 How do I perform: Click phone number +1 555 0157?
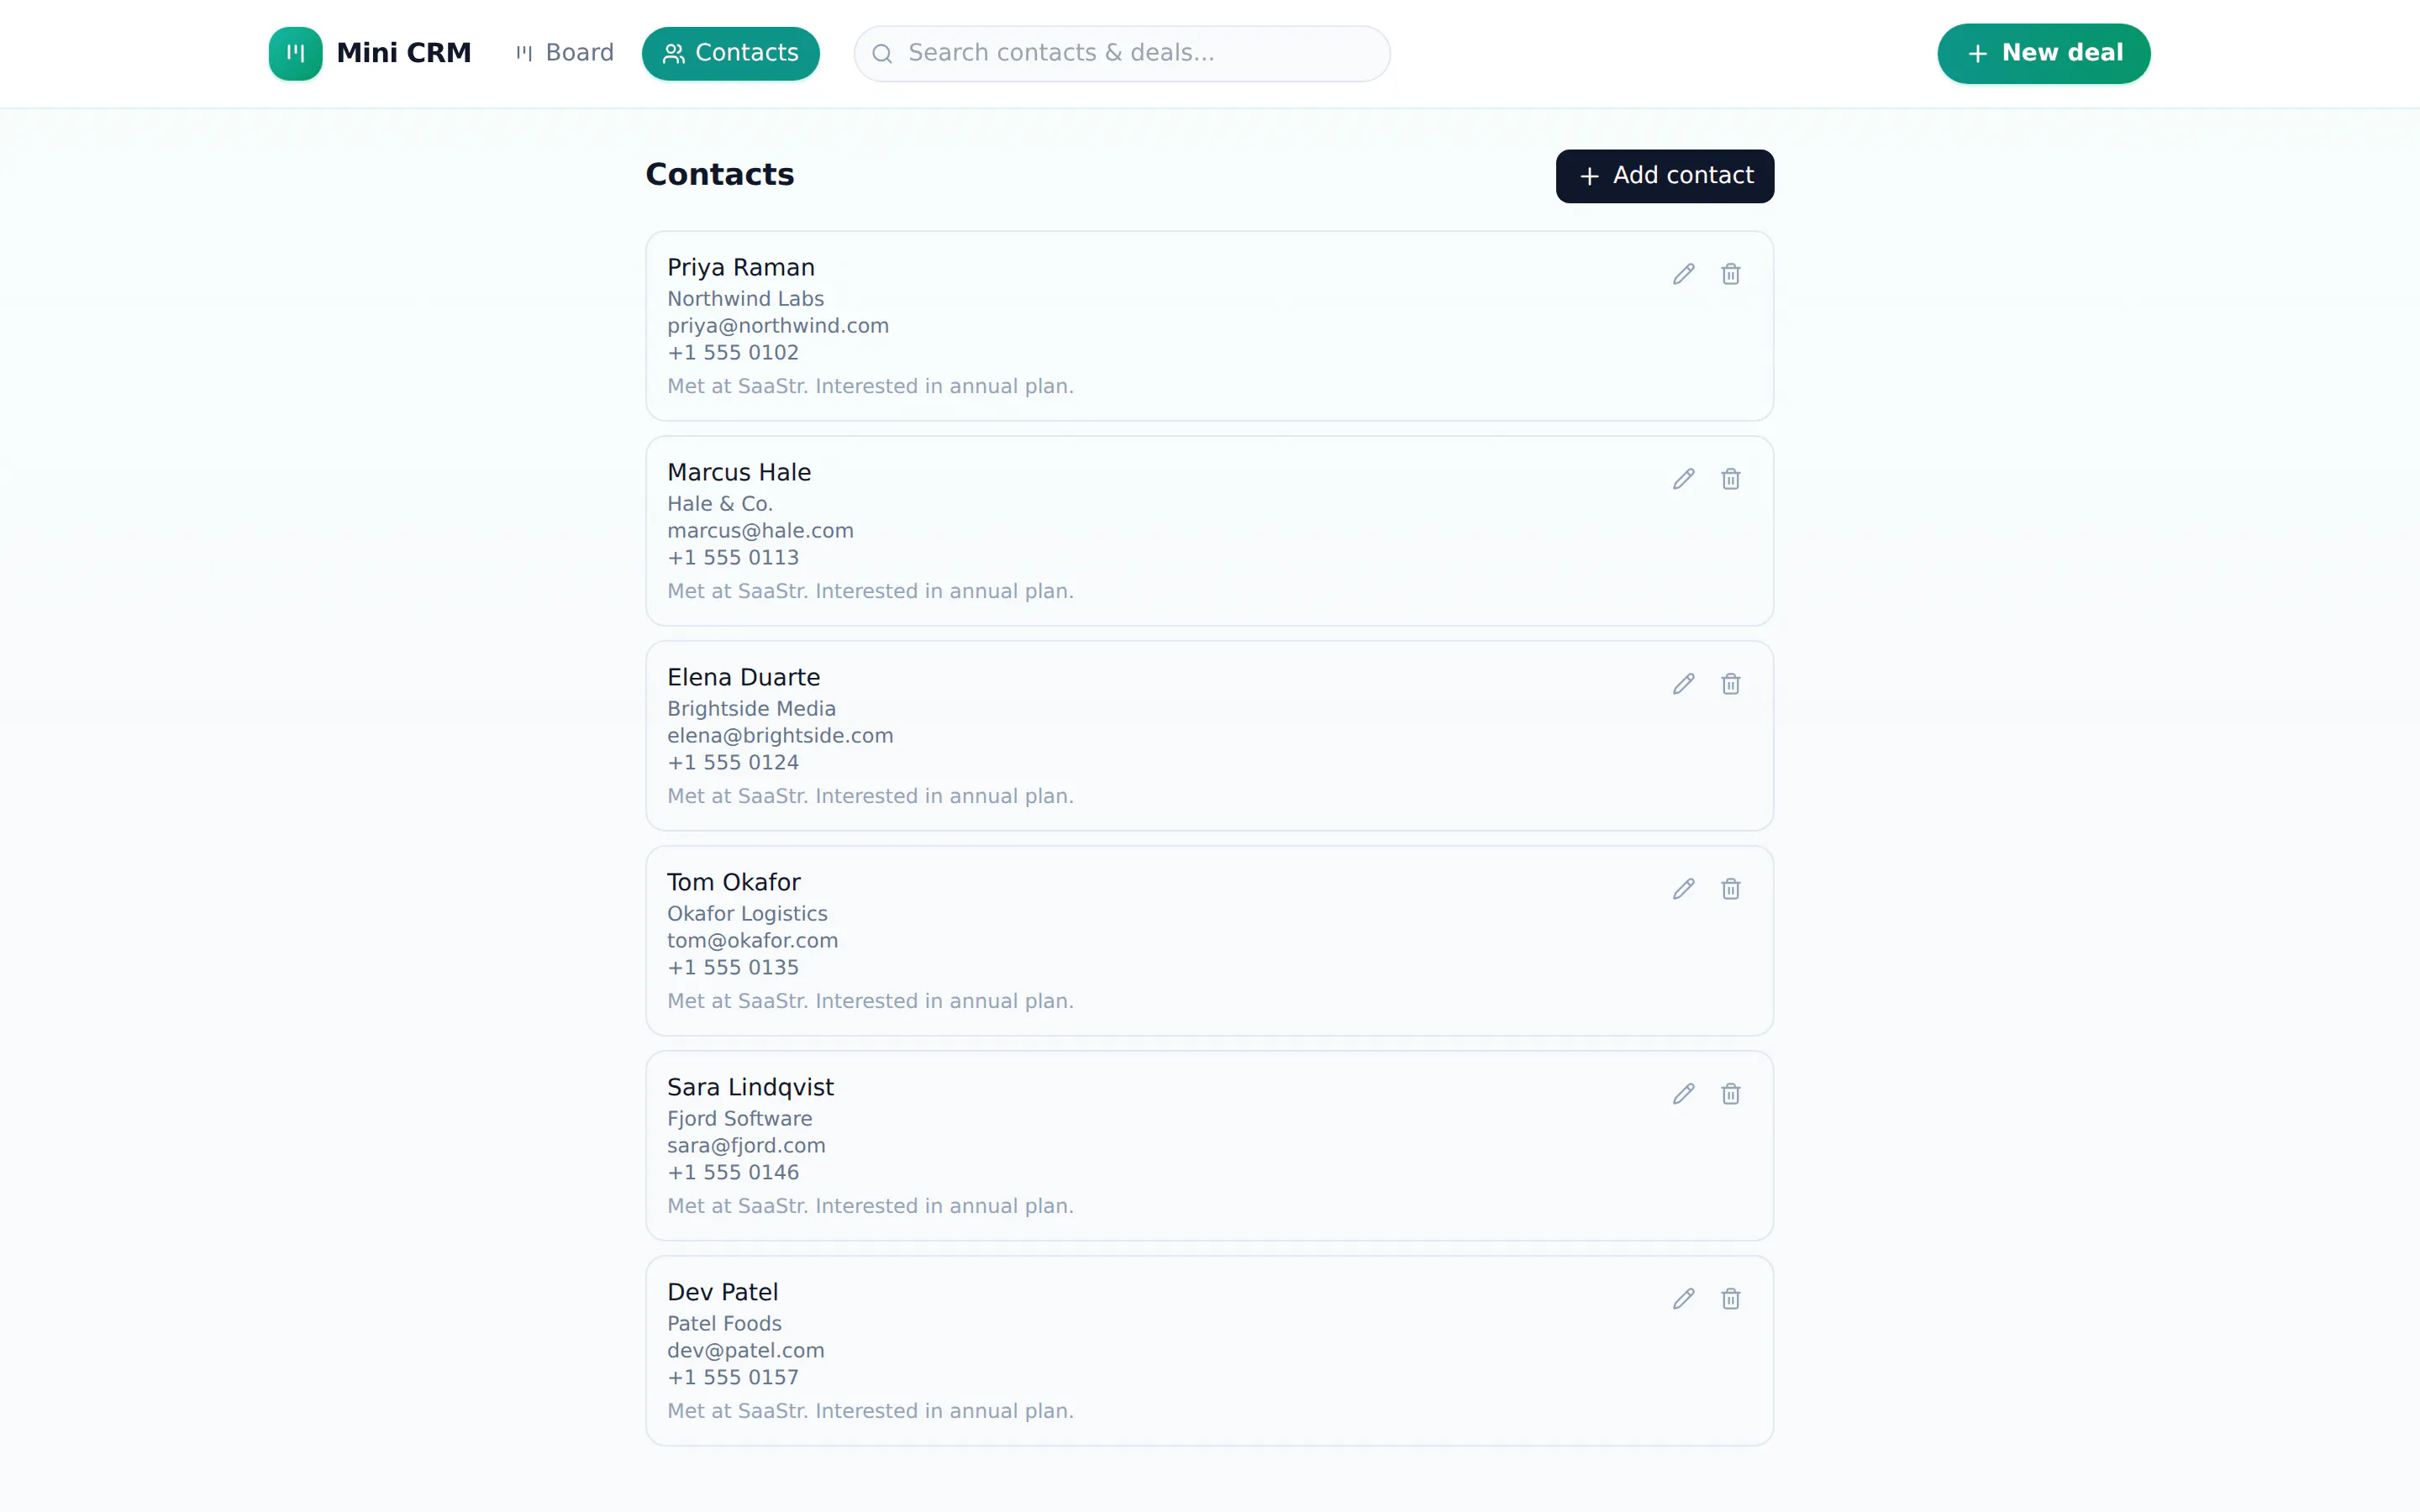pos(733,1378)
